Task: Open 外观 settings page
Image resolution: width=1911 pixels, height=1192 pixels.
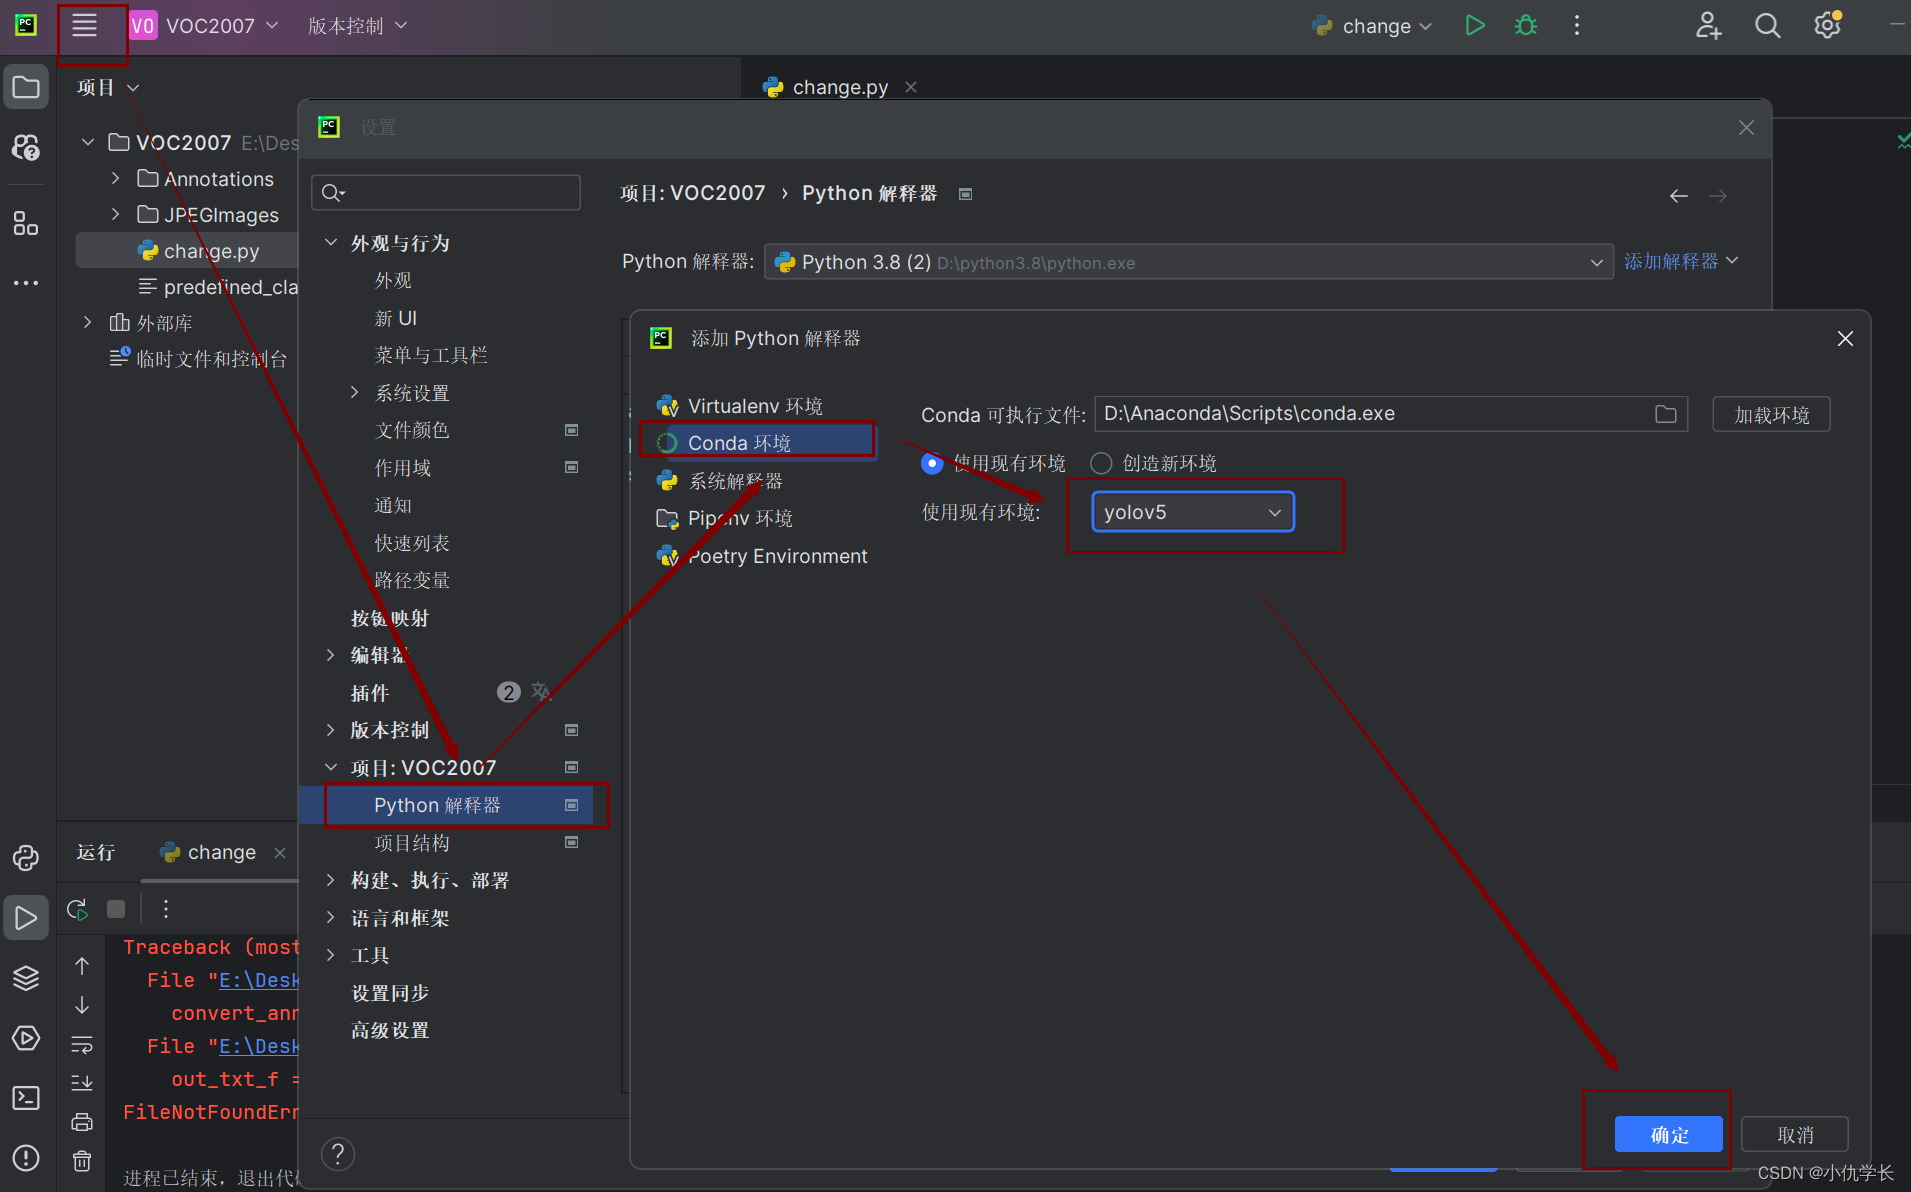Action: click(x=393, y=281)
